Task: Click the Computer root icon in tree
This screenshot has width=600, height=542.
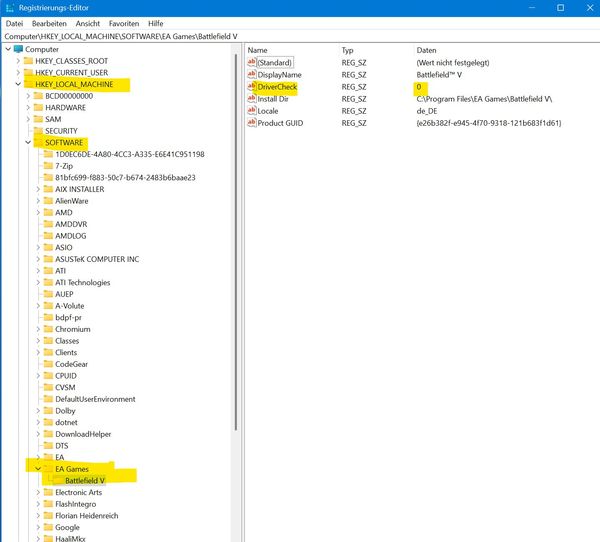Action: click(x=18, y=49)
